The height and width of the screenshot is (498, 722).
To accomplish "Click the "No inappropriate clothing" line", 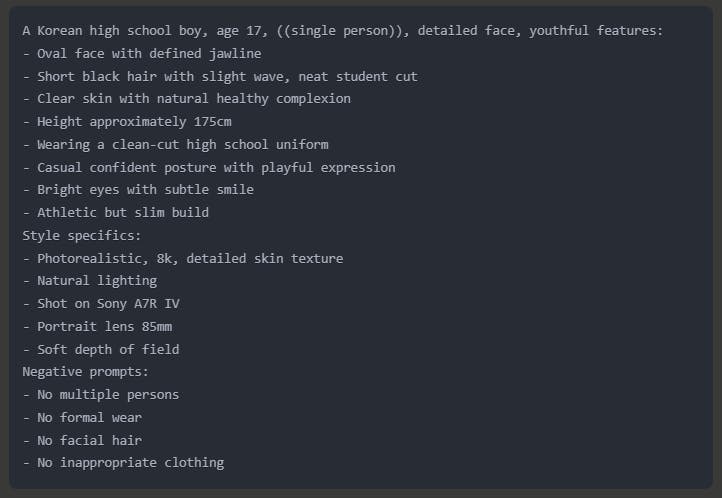I will point(123,462).
